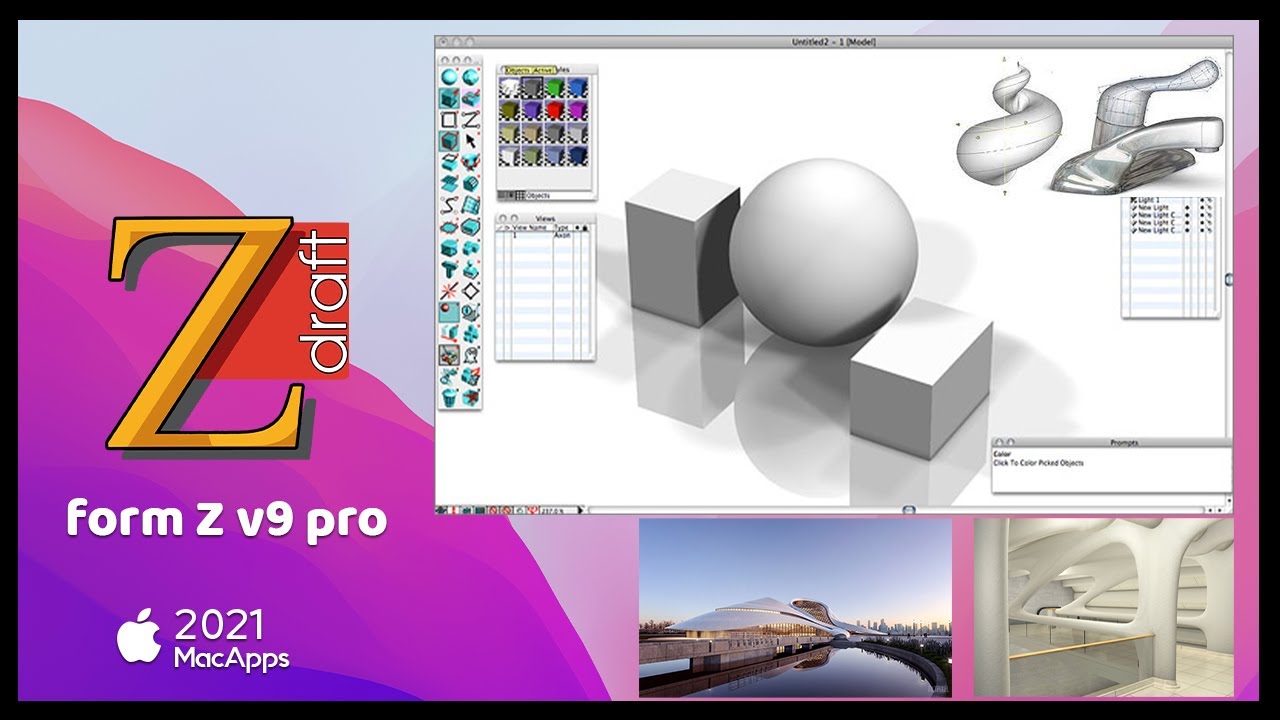Select the Axon view row
Viewport: 1280px width, 720px height.
point(545,234)
